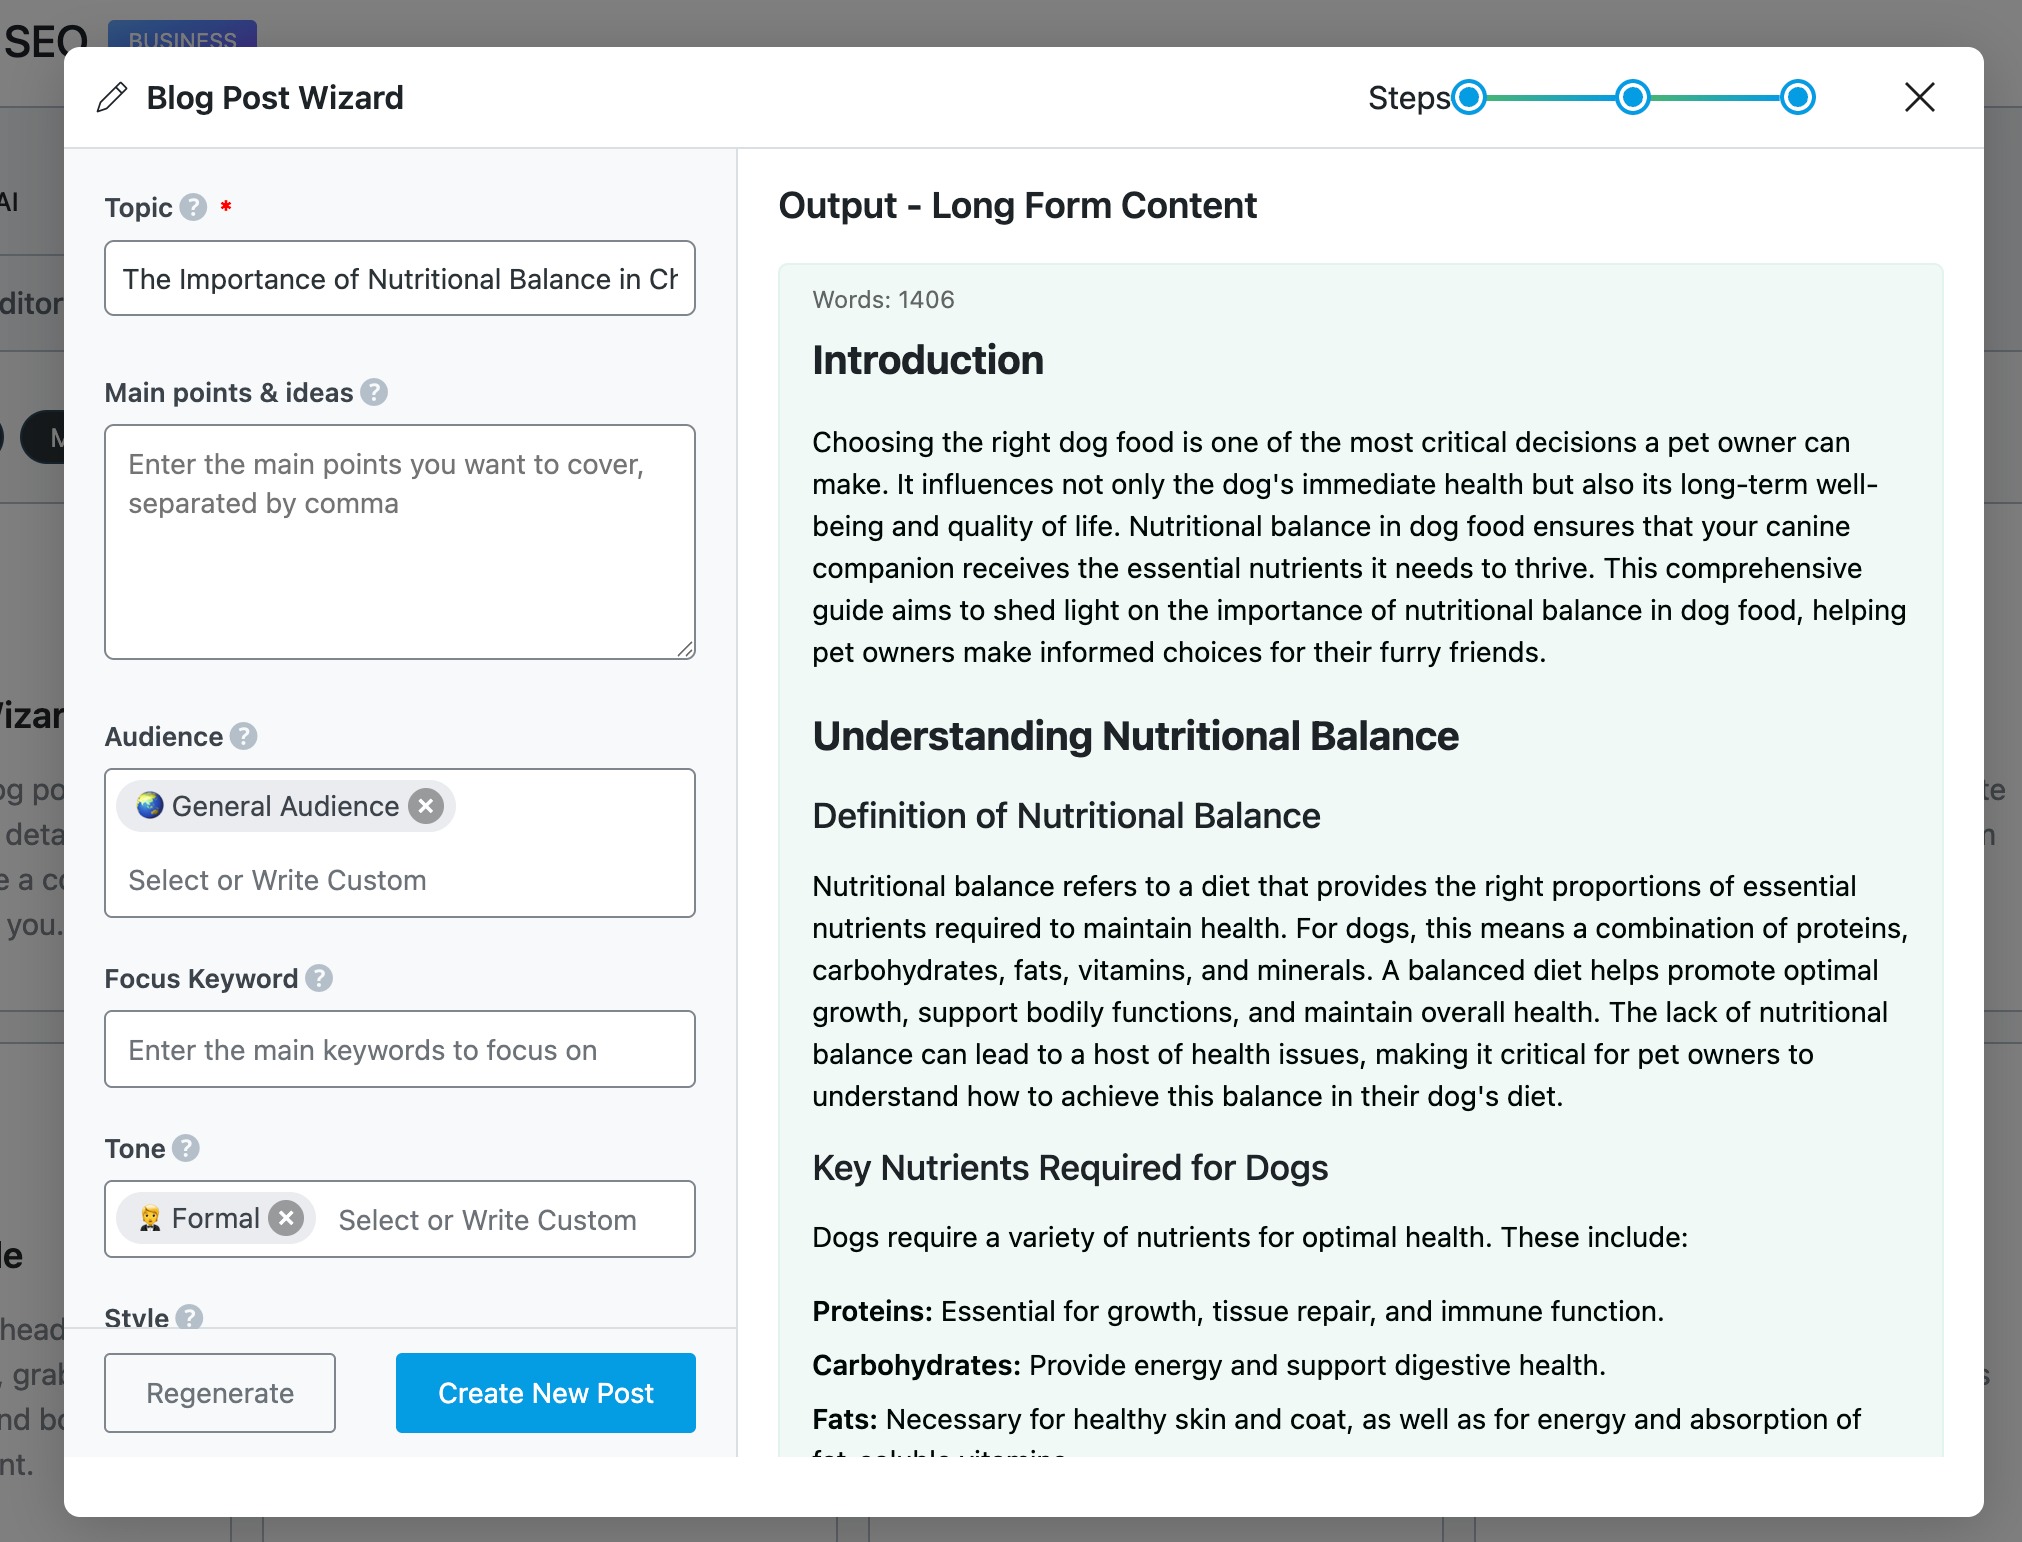Close the Blog Post Wizard dialog
Image resolution: width=2022 pixels, height=1542 pixels.
(1919, 98)
